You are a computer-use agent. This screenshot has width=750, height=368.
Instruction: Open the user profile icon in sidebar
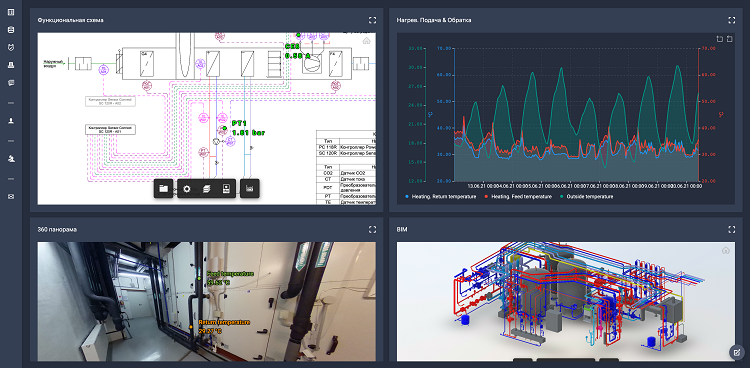click(x=11, y=121)
